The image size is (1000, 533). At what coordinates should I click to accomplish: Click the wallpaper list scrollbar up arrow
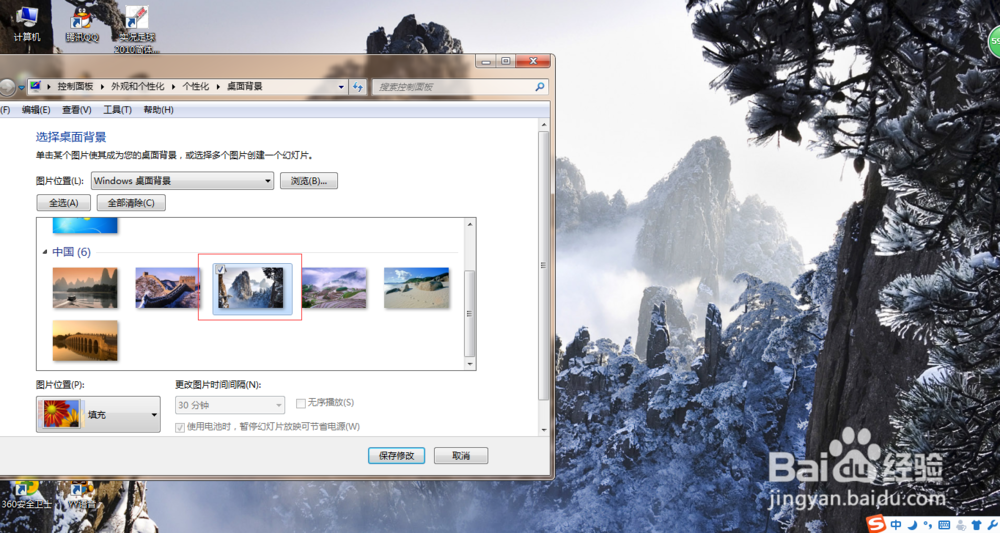470,224
